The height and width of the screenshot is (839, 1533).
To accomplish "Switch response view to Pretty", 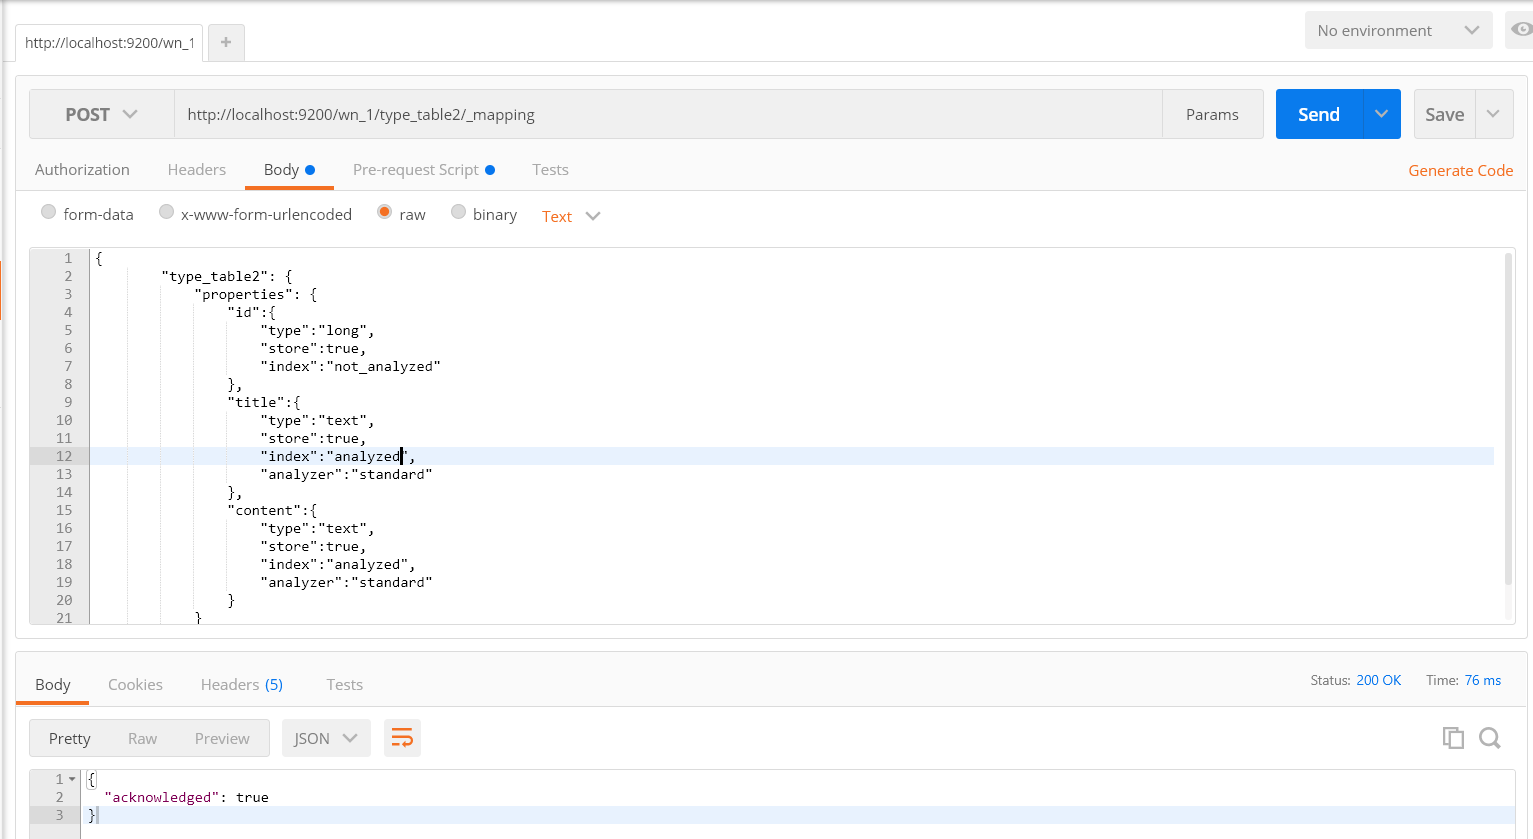I will pos(70,738).
